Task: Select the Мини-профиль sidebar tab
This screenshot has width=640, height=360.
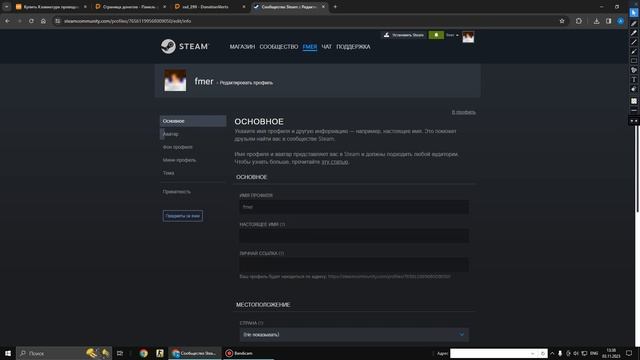Action: pos(193,160)
